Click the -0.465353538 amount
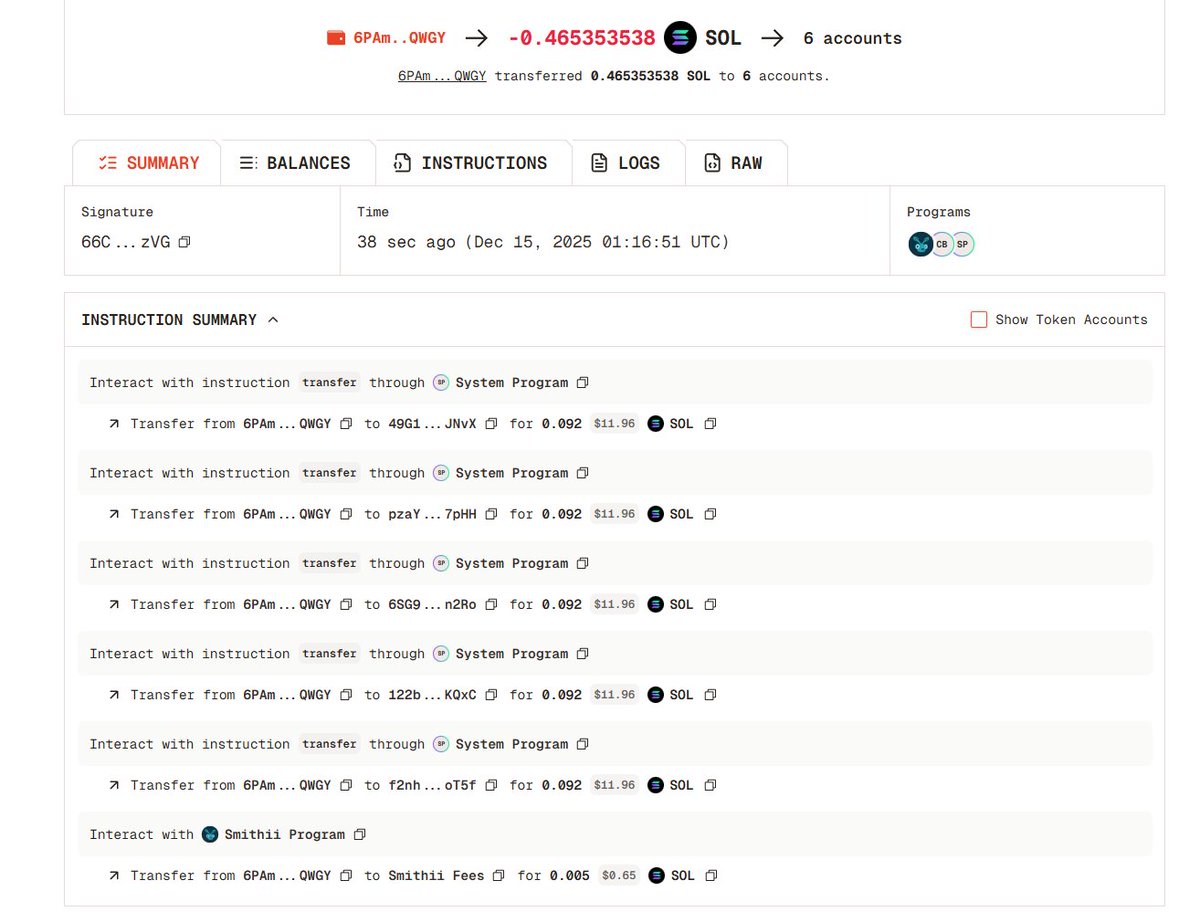Screen dimensions: 1200x912 tap(581, 38)
